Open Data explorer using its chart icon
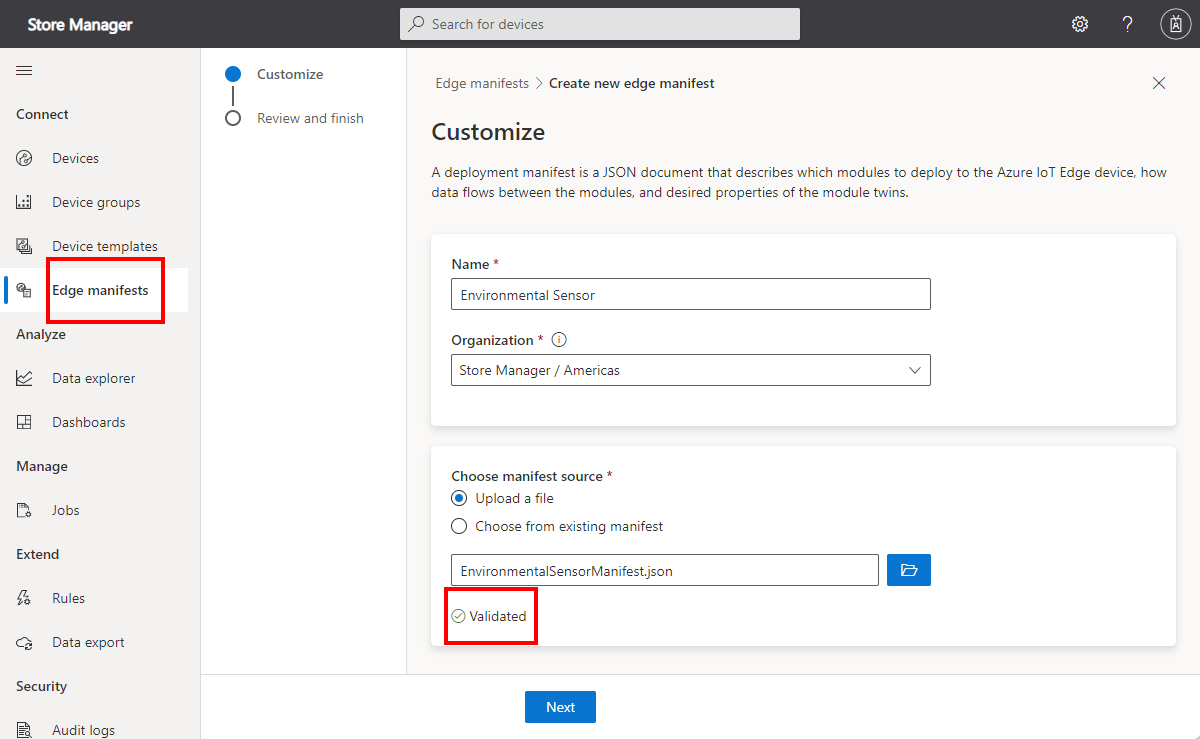The width and height of the screenshot is (1200, 739). (x=22, y=377)
